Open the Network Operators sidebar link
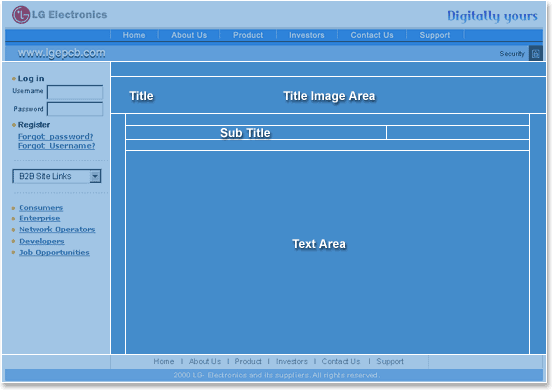554x391 pixels. click(57, 230)
